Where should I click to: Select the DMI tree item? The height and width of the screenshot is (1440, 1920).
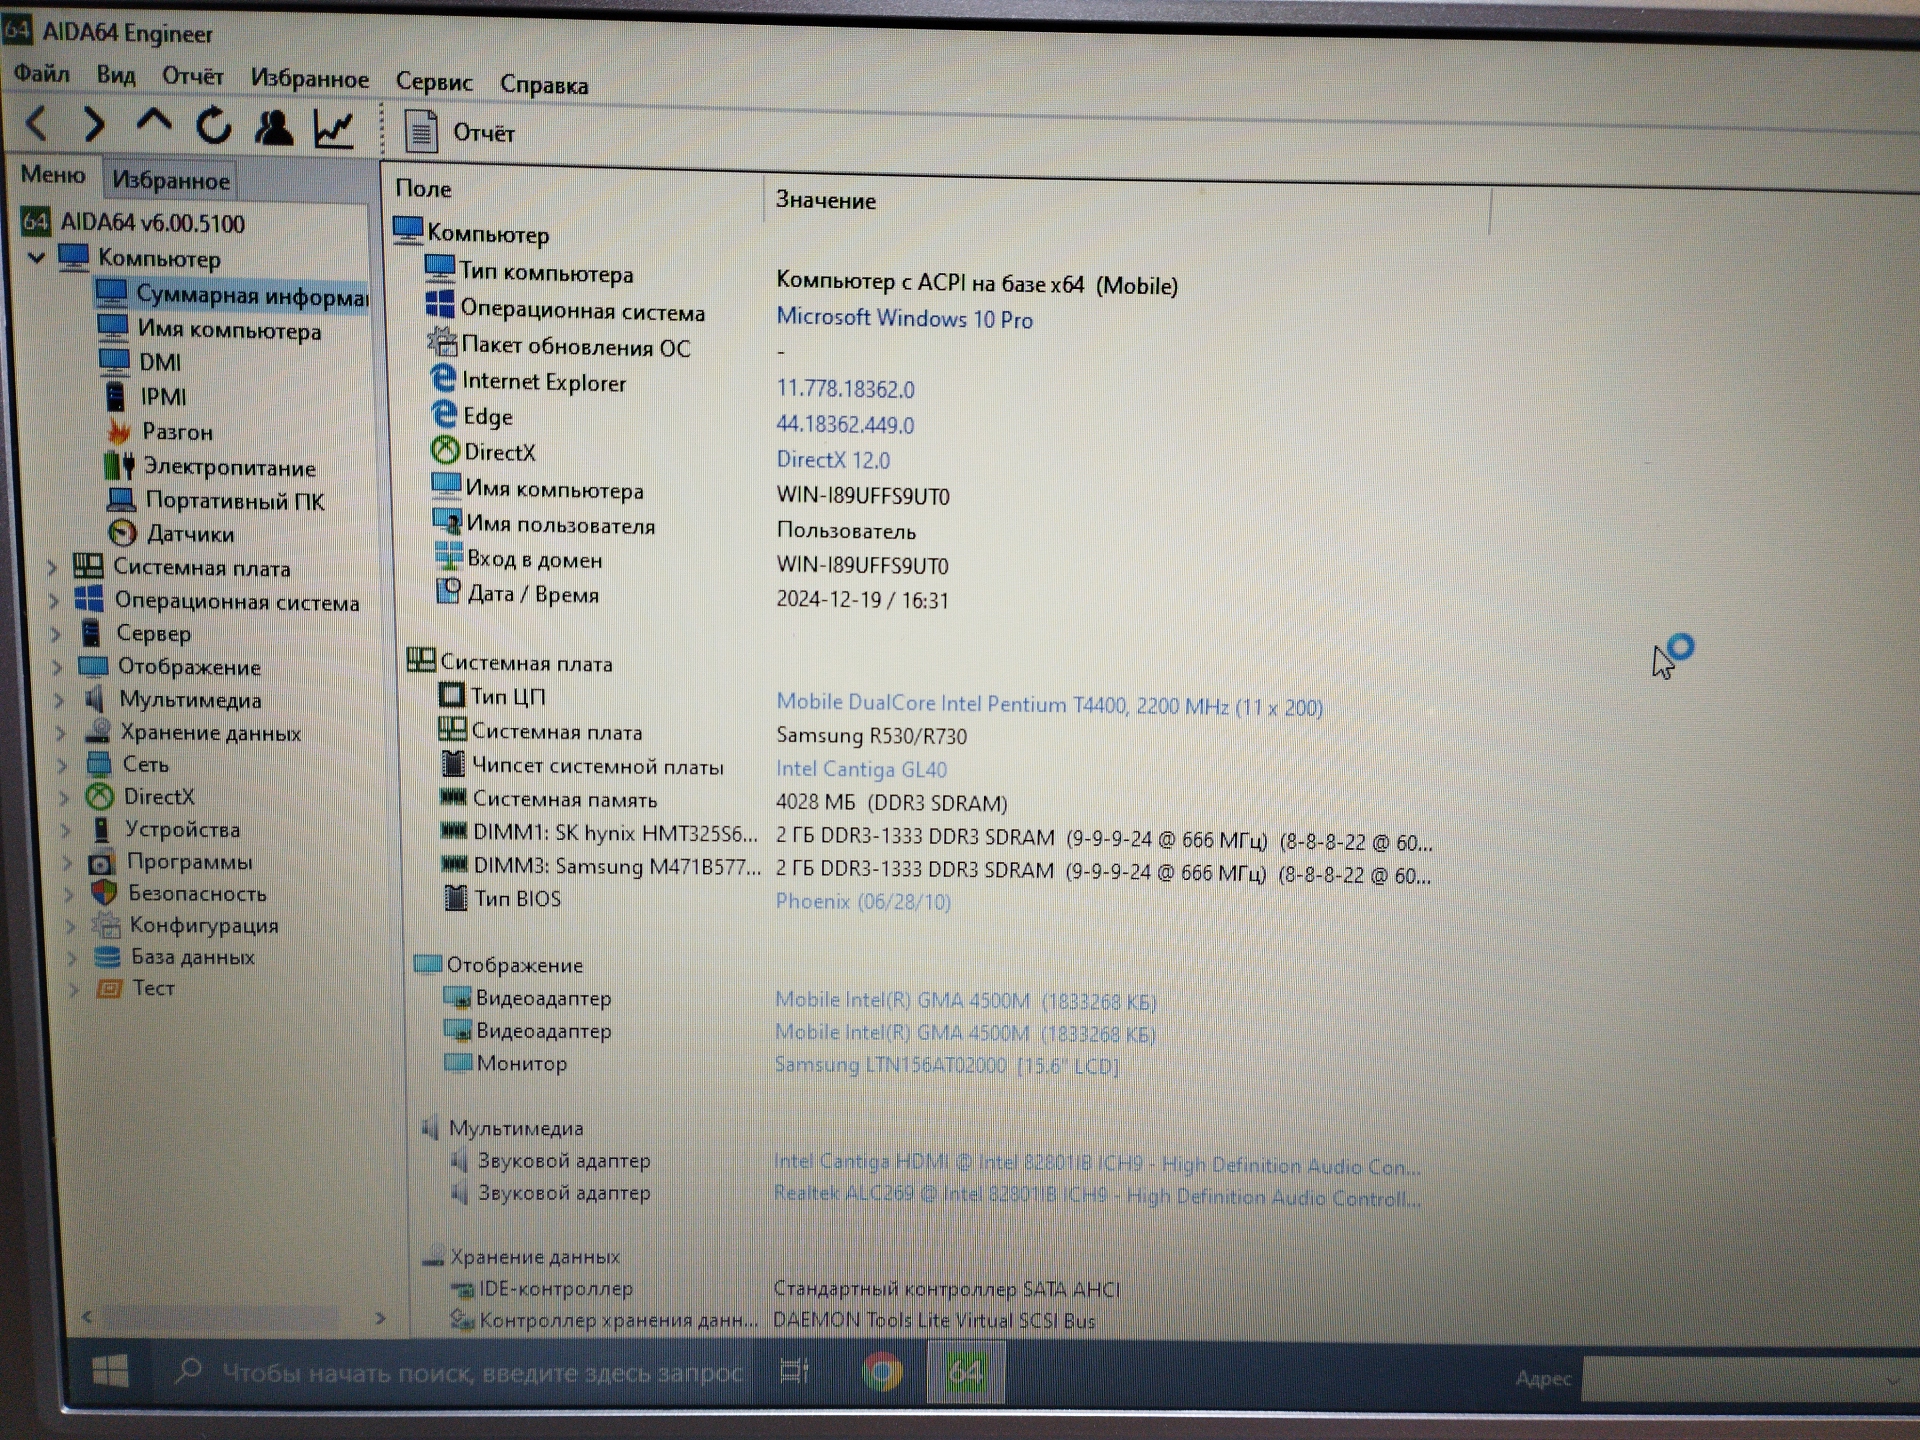[140, 361]
